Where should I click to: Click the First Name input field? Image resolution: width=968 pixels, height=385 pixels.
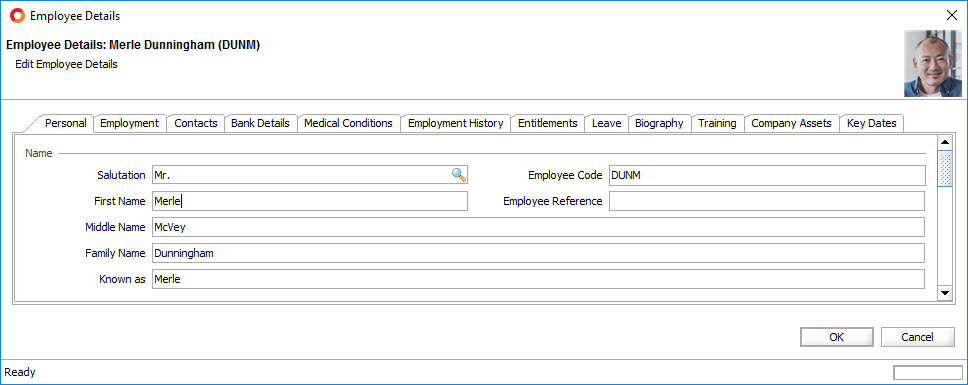pos(310,201)
